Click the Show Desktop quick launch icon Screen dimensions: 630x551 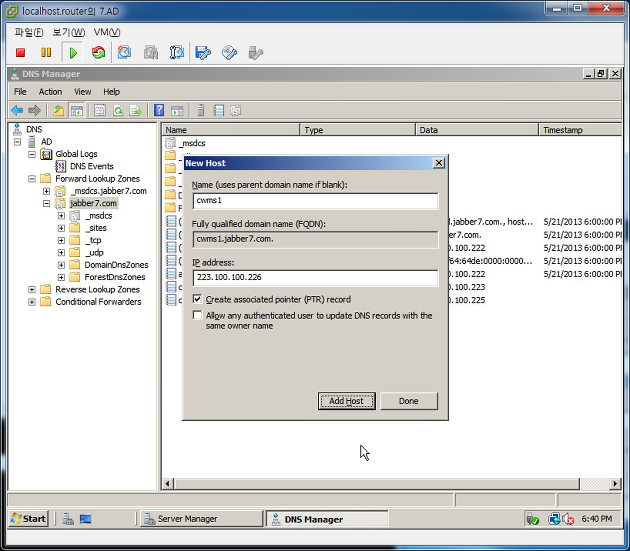tap(85, 519)
